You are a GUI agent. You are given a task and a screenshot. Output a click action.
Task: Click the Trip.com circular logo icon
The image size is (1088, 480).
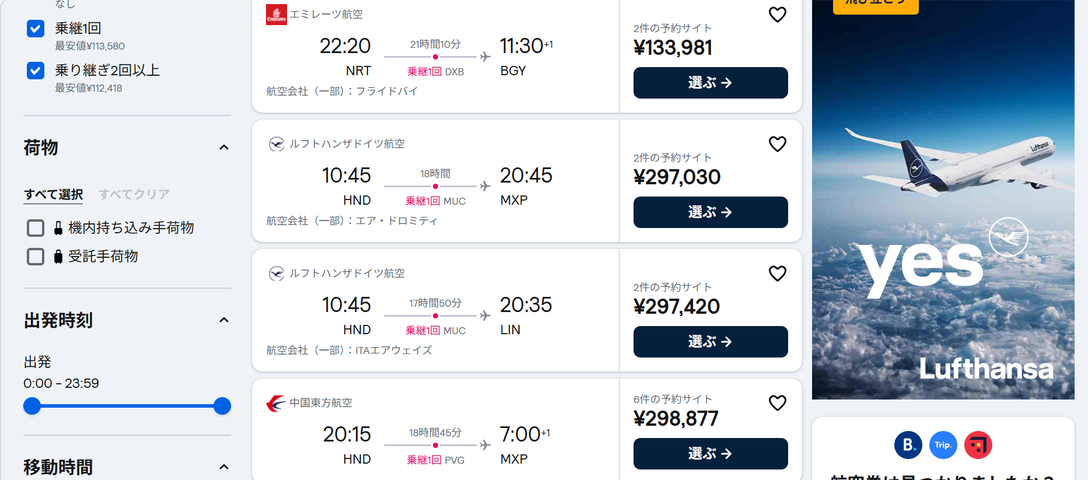click(943, 444)
